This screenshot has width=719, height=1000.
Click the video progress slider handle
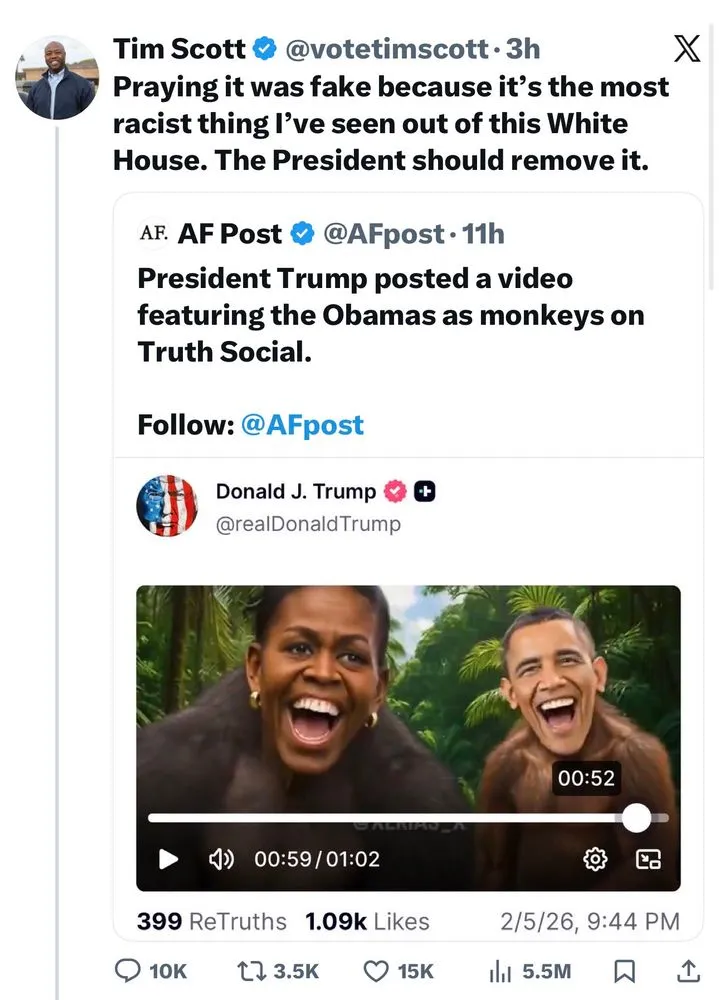click(x=636, y=818)
